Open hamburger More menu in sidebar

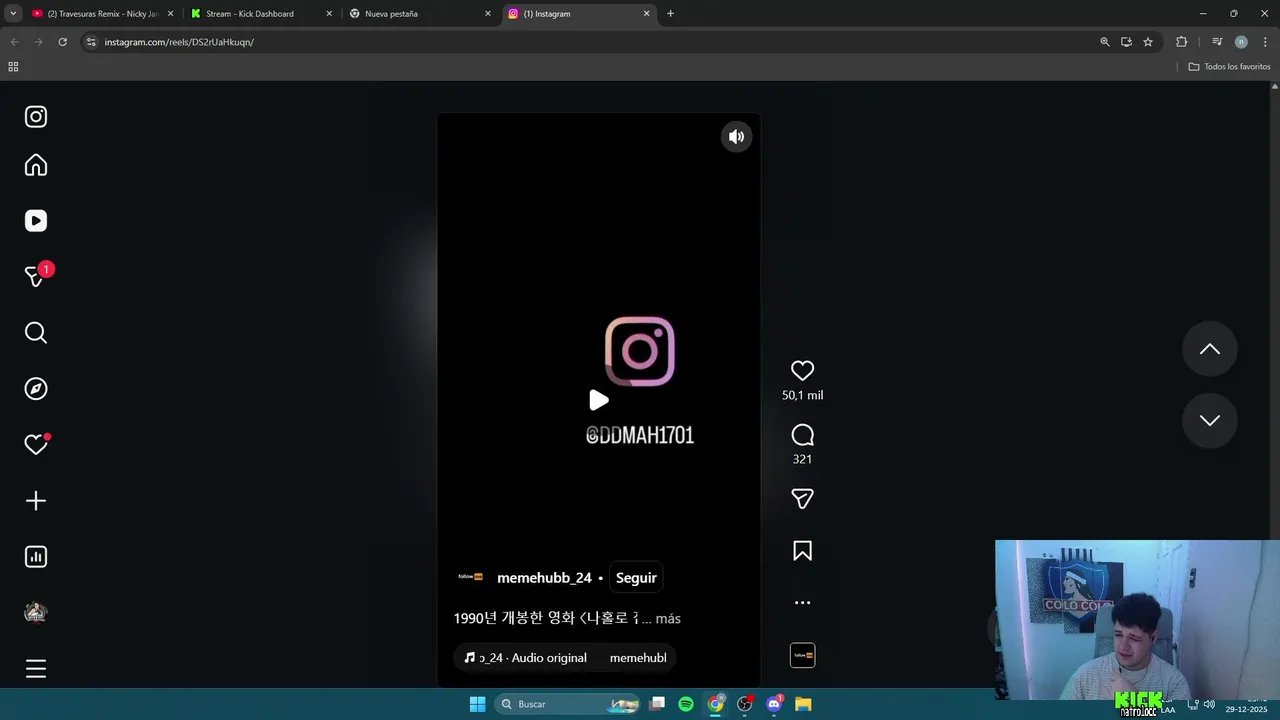tap(36, 669)
